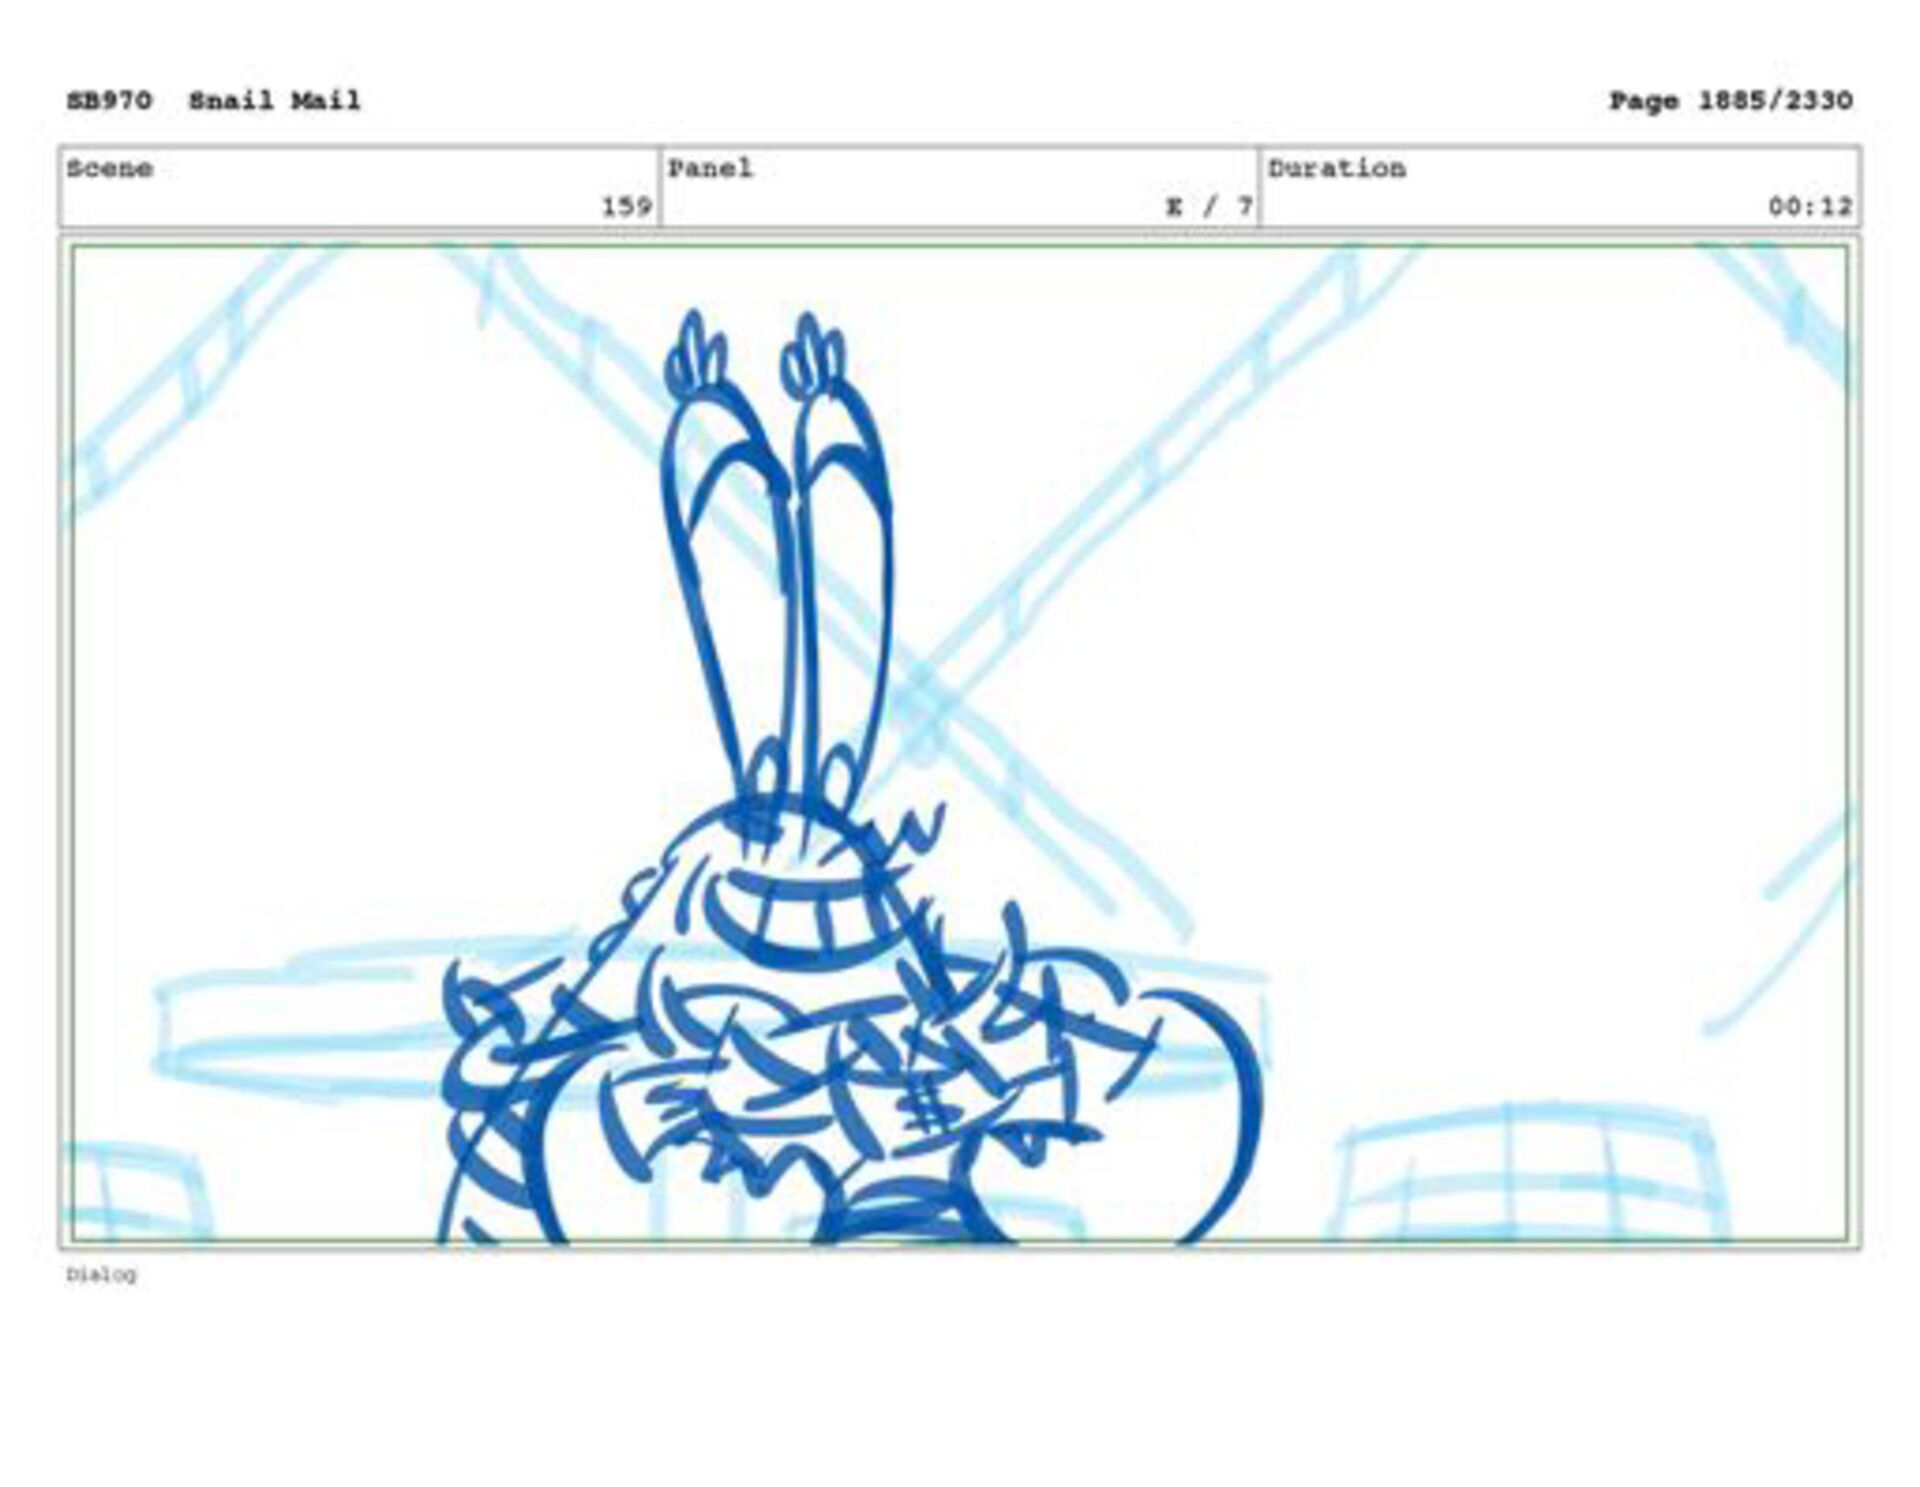The height and width of the screenshot is (1487, 1920).
Task: Click the 'SB970 Snail Mail' title text
Action: coord(213,101)
